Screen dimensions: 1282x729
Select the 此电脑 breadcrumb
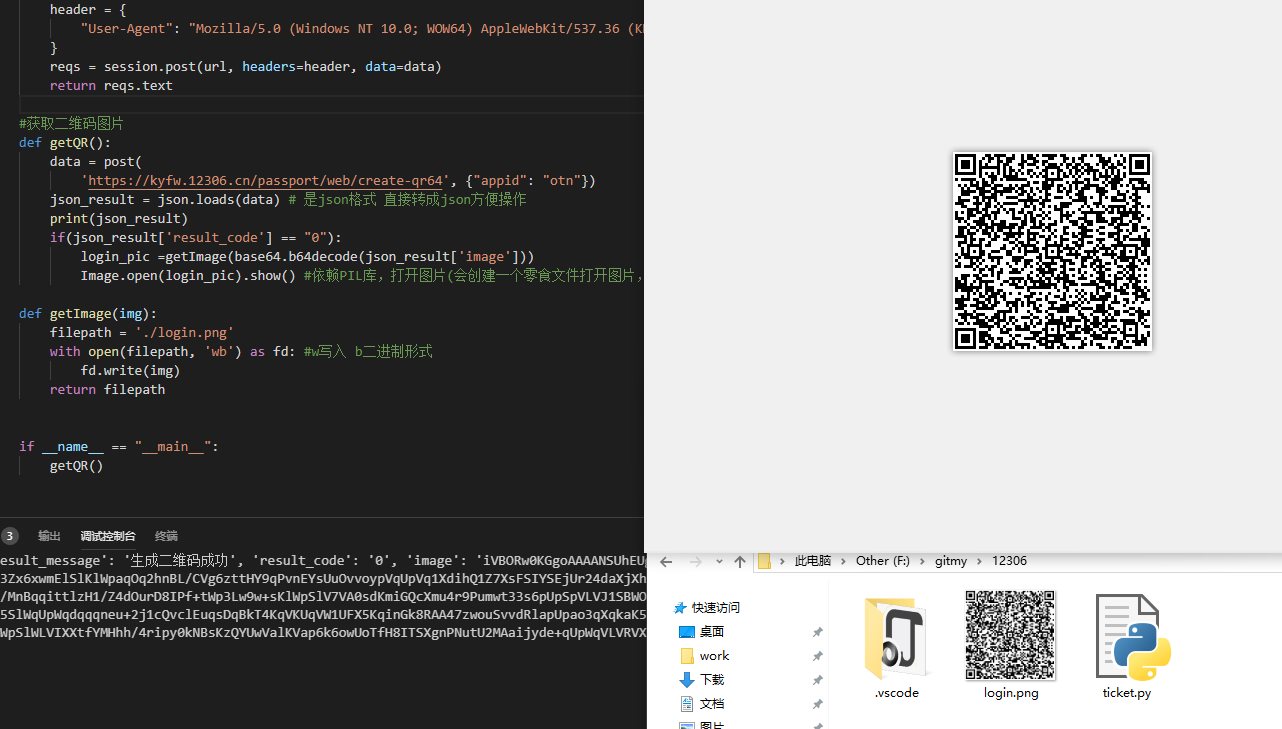tap(813, 561)
